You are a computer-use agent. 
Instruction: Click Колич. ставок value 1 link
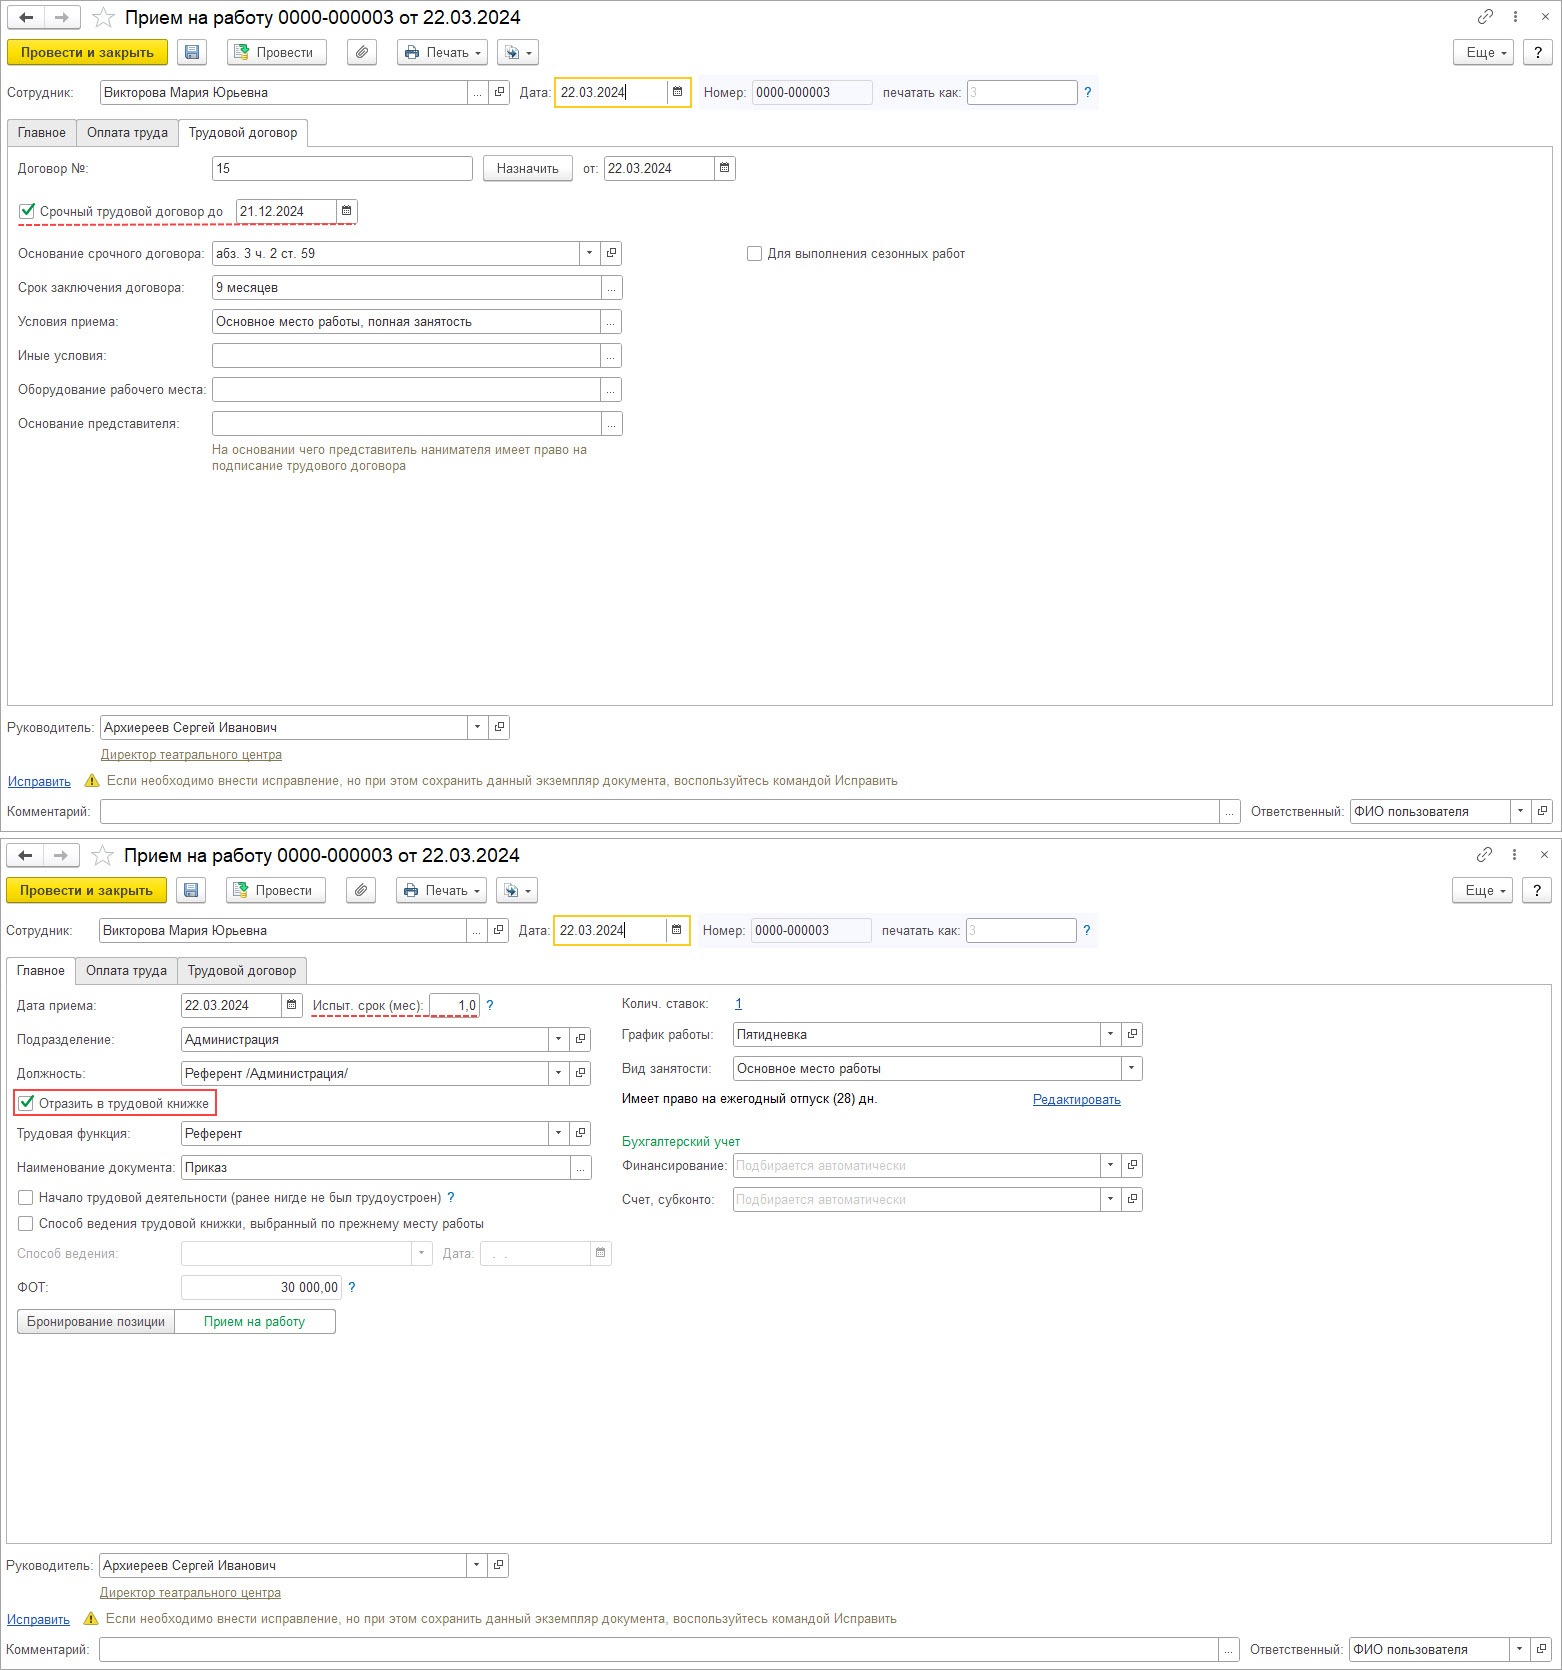click(x=738, y=1003)
